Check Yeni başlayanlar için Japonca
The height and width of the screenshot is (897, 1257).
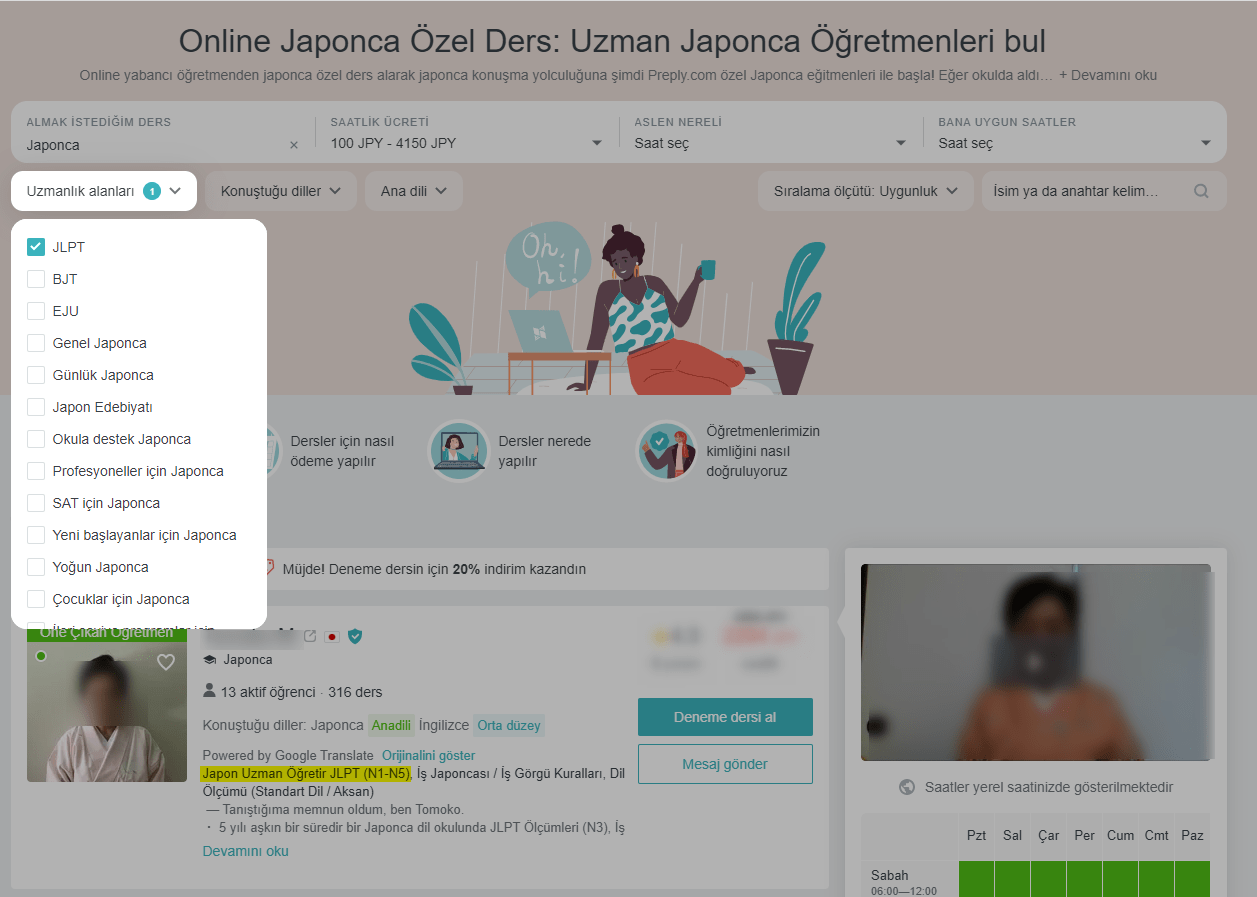click(36, 535)
